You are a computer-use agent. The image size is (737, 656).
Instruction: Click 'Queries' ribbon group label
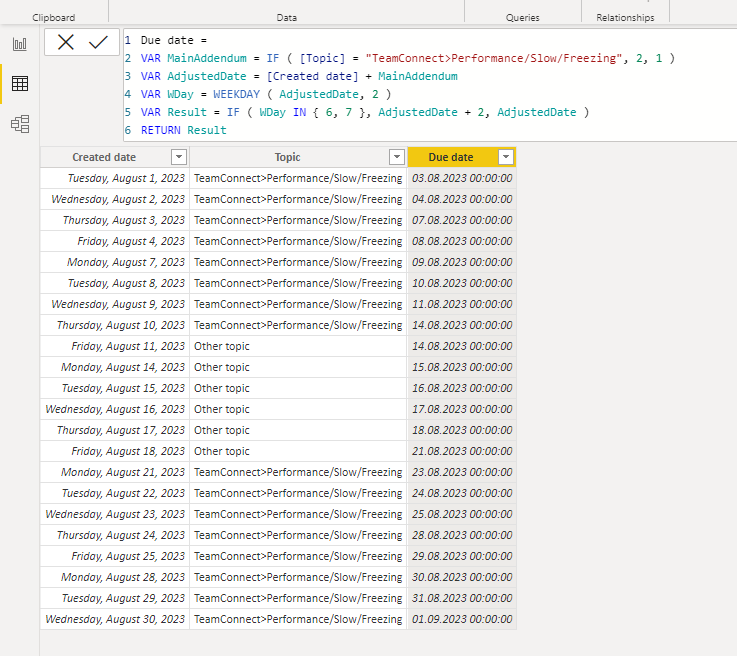[x=522, y=17]
